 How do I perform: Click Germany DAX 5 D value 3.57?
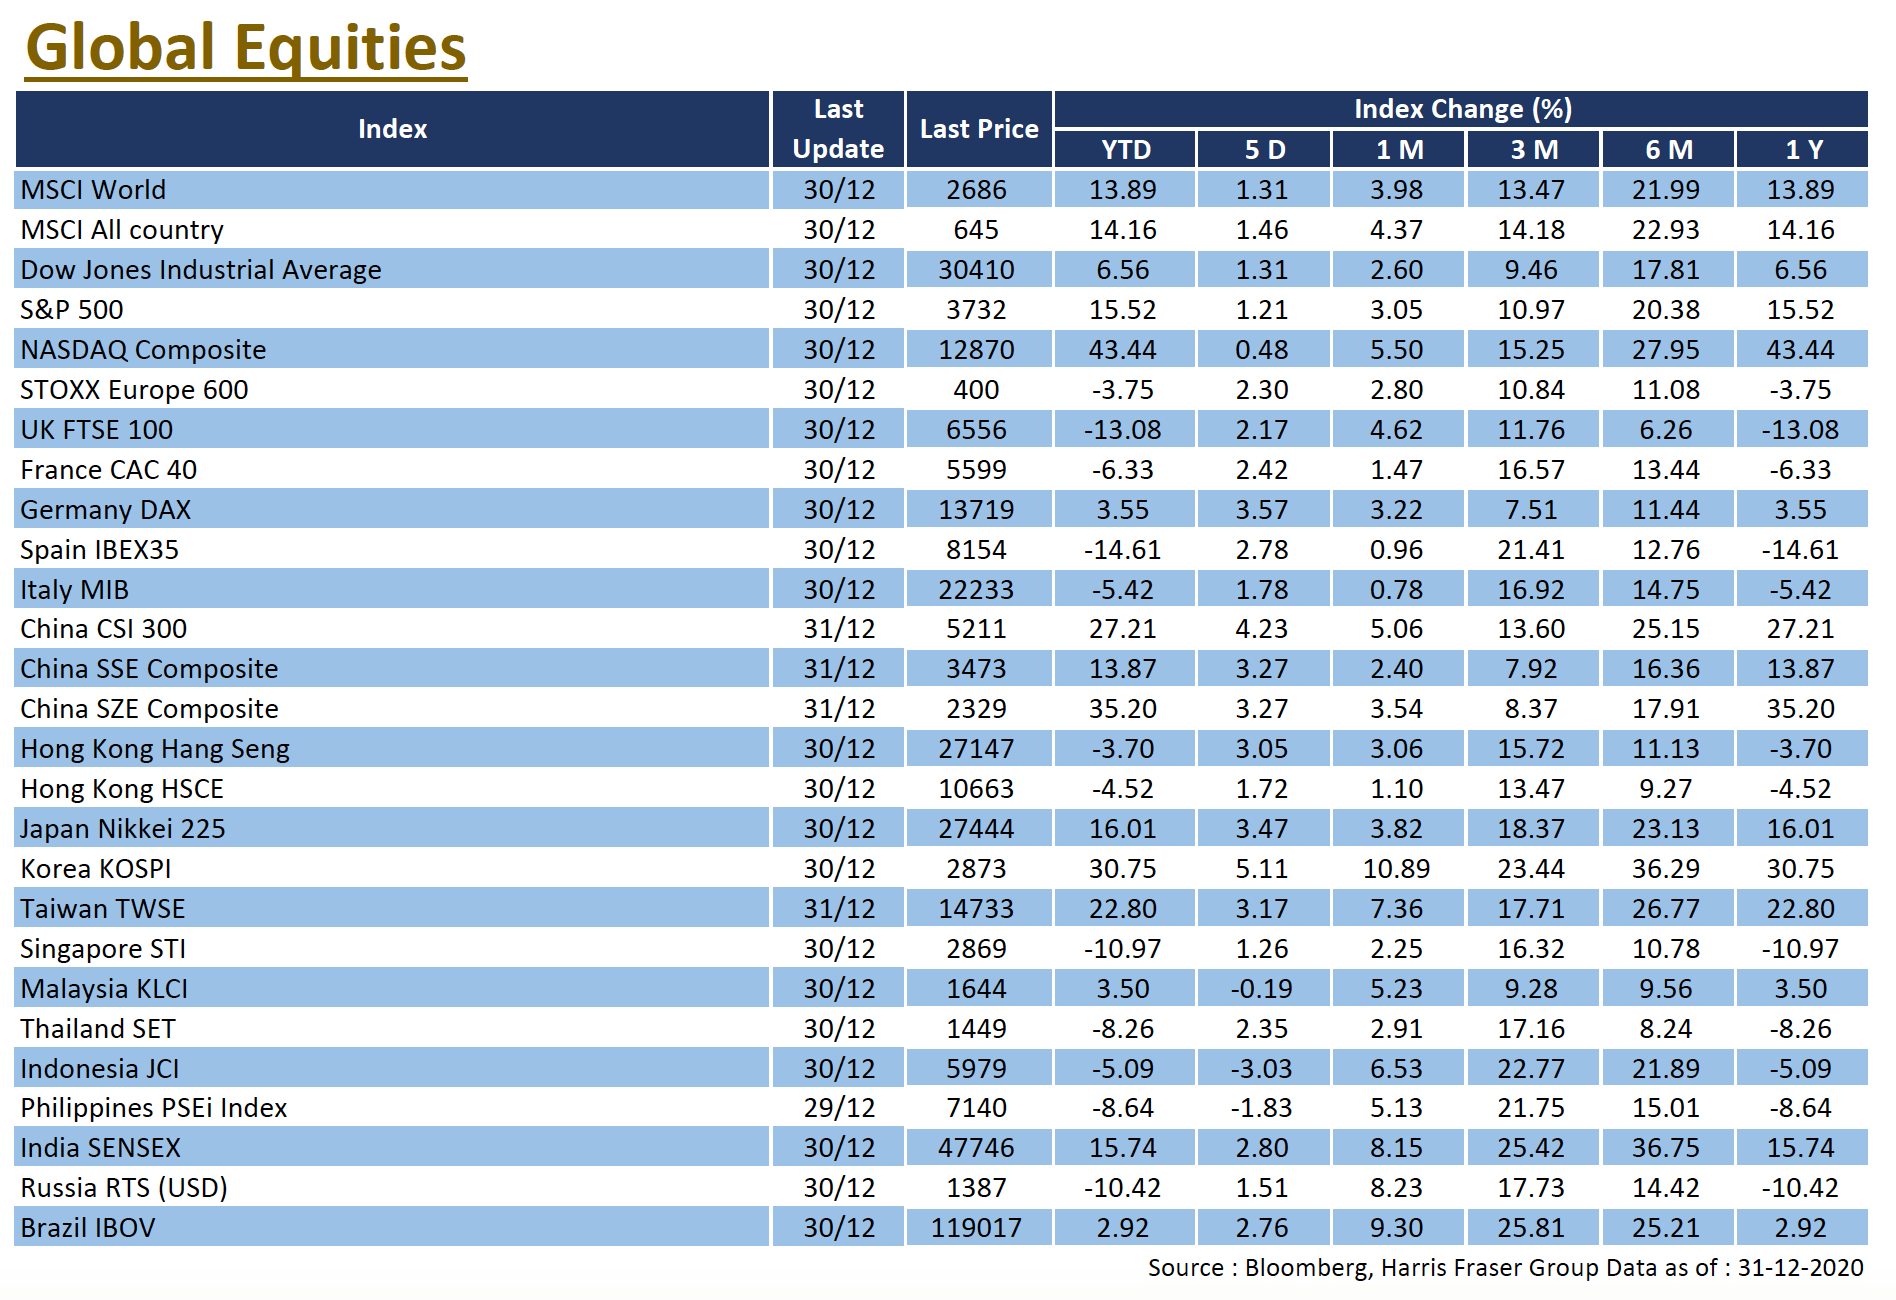tap(1262, 510)
